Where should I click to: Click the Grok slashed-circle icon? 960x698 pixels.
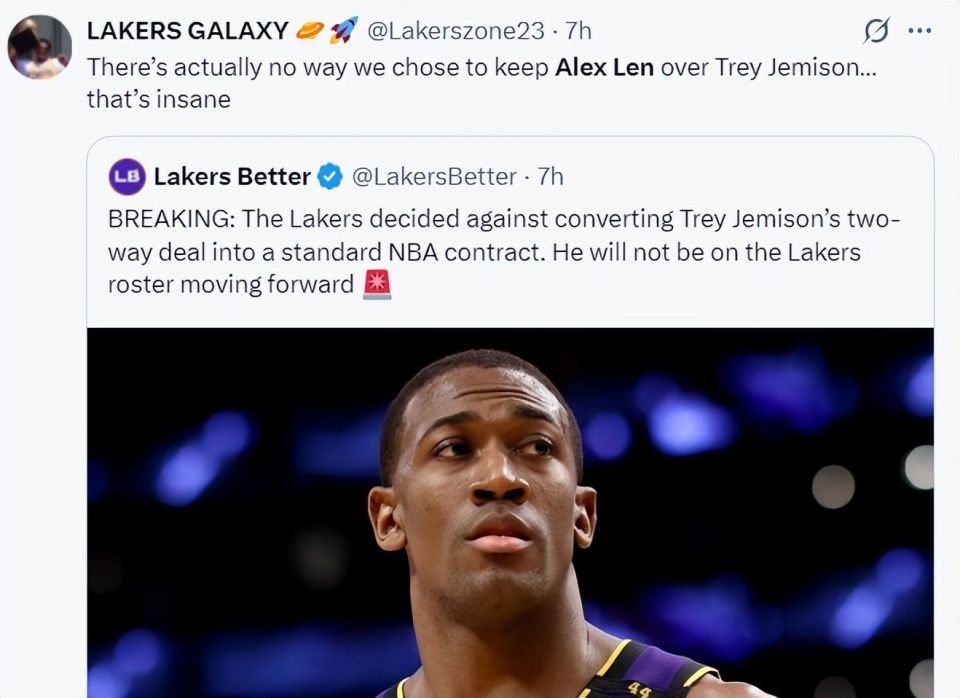[x=875, y=32]
